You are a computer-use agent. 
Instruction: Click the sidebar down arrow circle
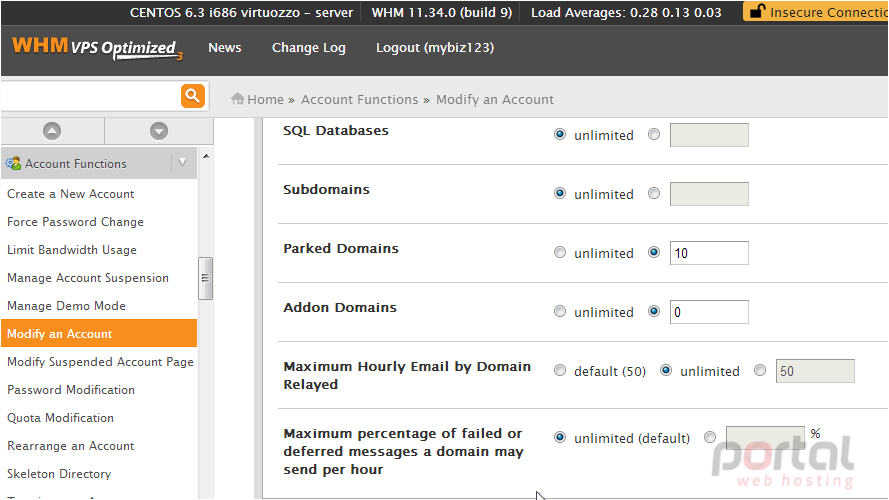(x=159, y=131)
